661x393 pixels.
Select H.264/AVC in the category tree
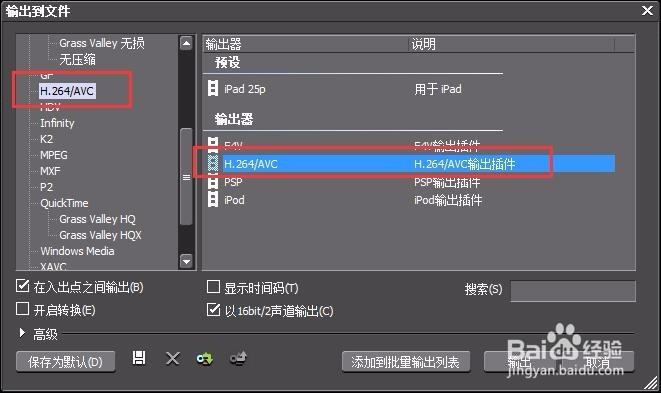[x=67, y=91]
